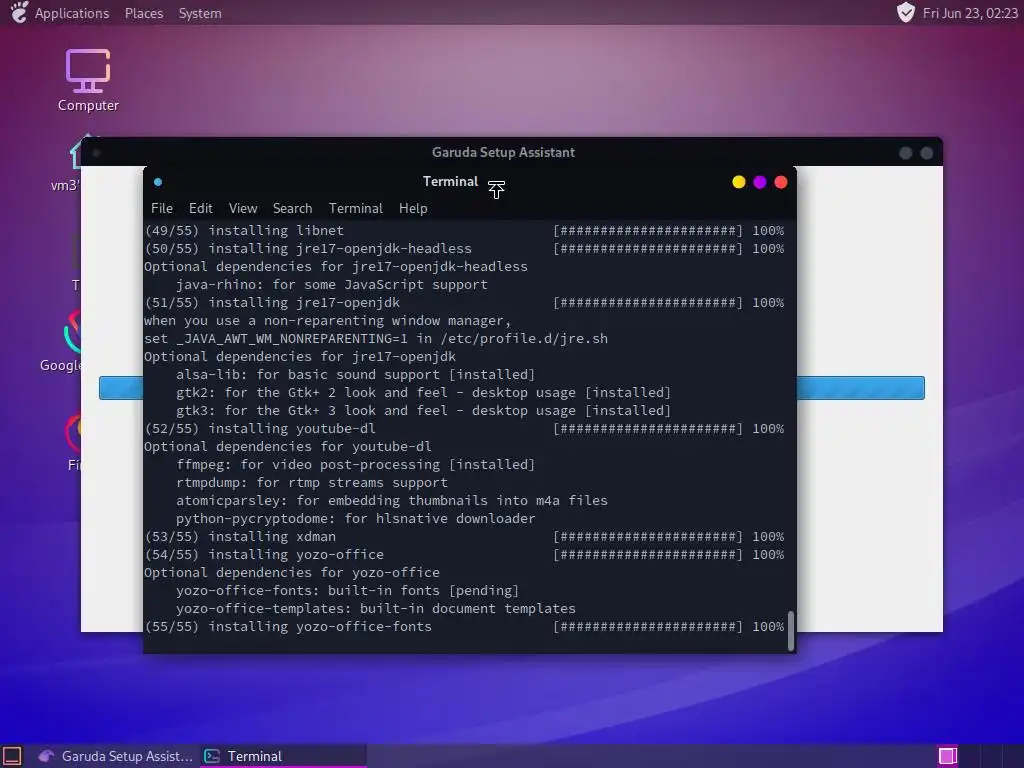Click the text '(52/55) installing youtube-dl'
The height and width of the screenshot is (768, 1024).
(260, 428)
